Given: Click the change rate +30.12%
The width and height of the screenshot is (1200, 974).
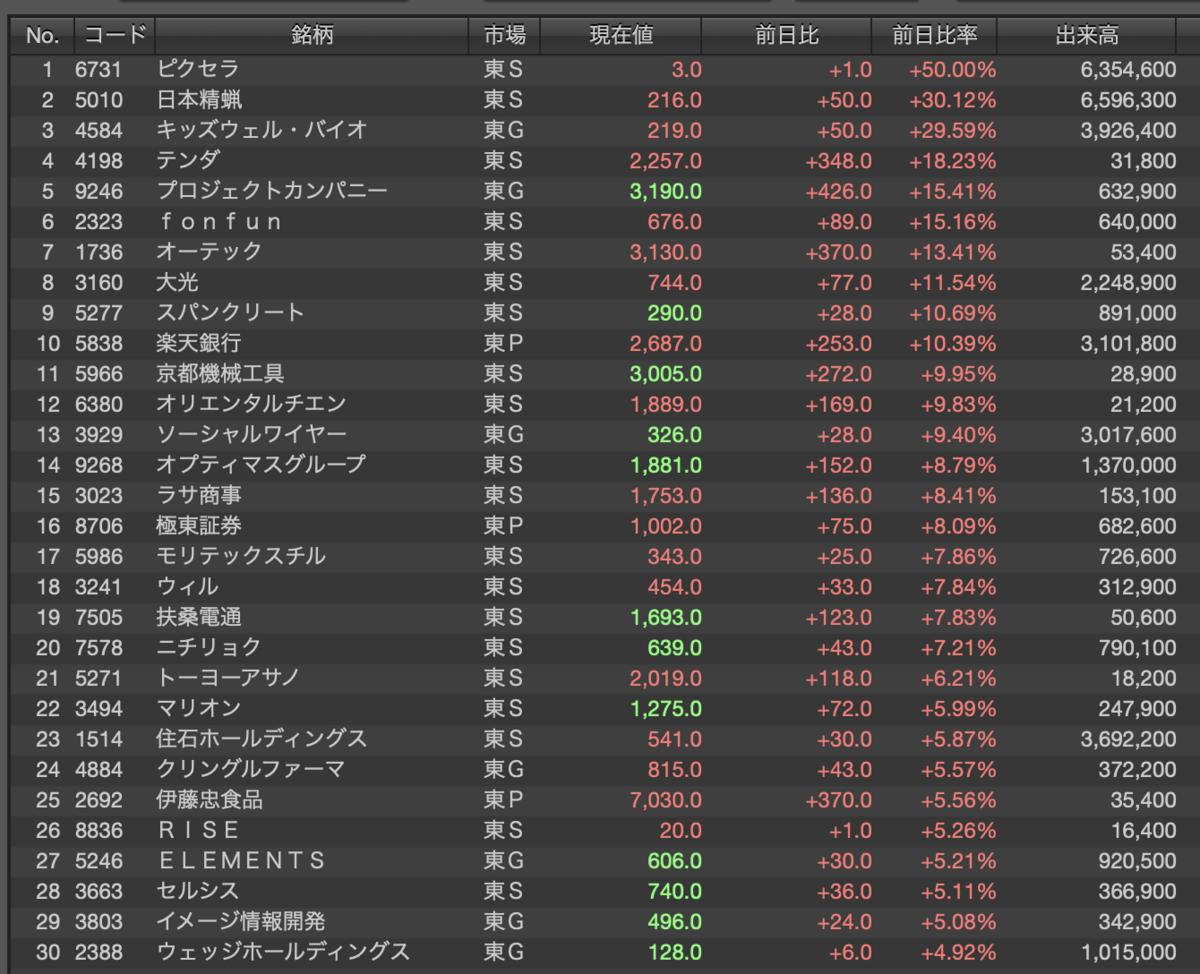Looking at the screenshot, I should click(x=952, y=100).
